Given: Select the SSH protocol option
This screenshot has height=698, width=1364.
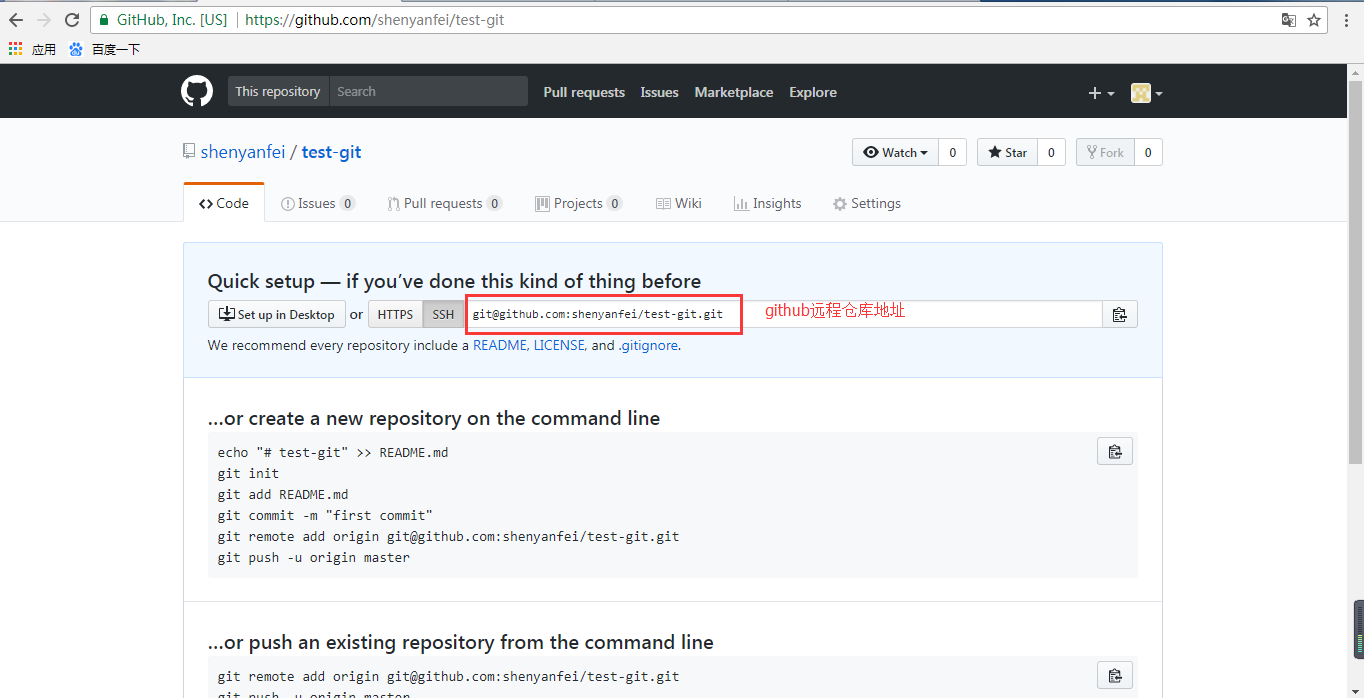Looking at the screenshot, I should coord(443,314).
